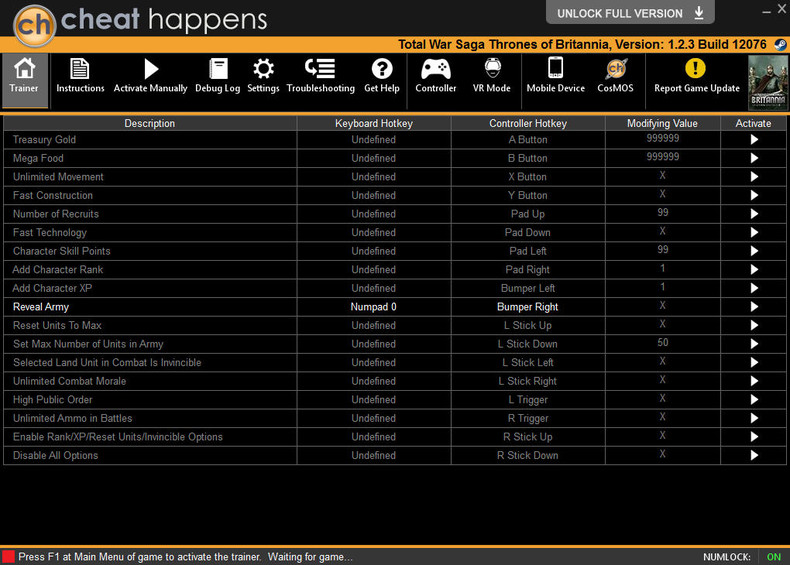
Task: Click Treasury Gold keyboard hotkey Undefined
Action: pyautogui.click(x=373, y=140)
